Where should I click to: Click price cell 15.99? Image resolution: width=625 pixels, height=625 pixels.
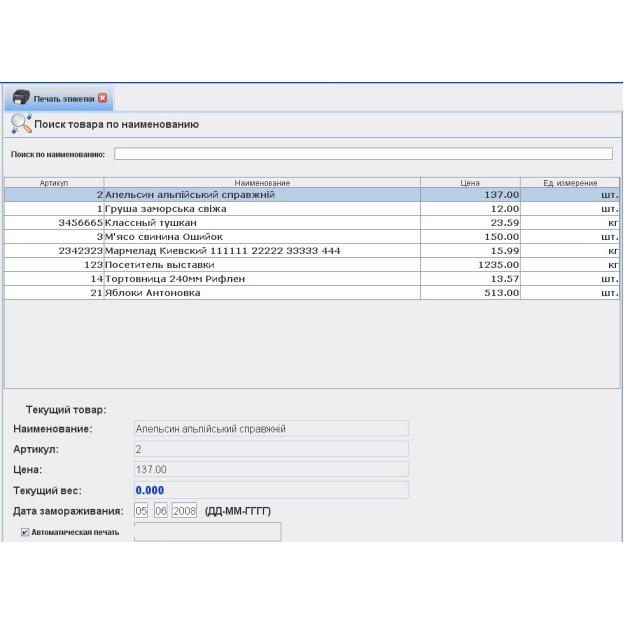pyautogui.click(x=470, y=251)
